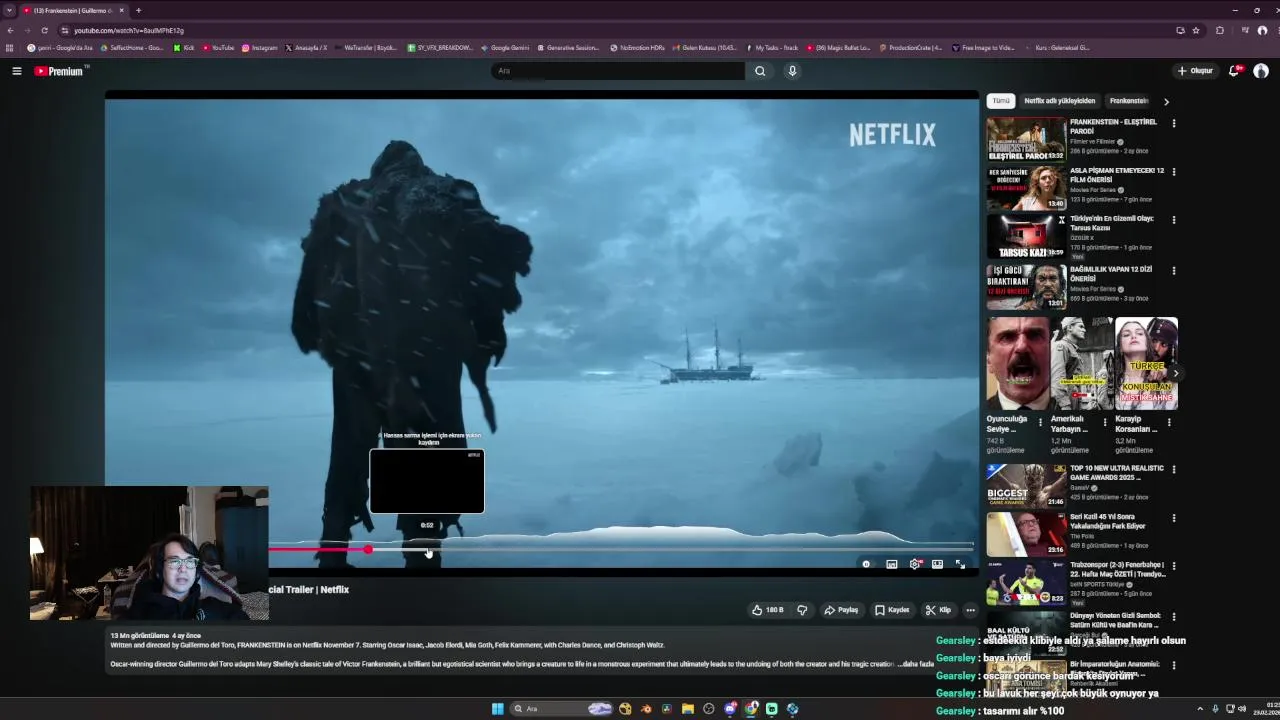The width and height of the screenshot is (1280, 720).
Task: Open options for Top 10 Ultra Realistic Game
Action: click(1174, 469)
